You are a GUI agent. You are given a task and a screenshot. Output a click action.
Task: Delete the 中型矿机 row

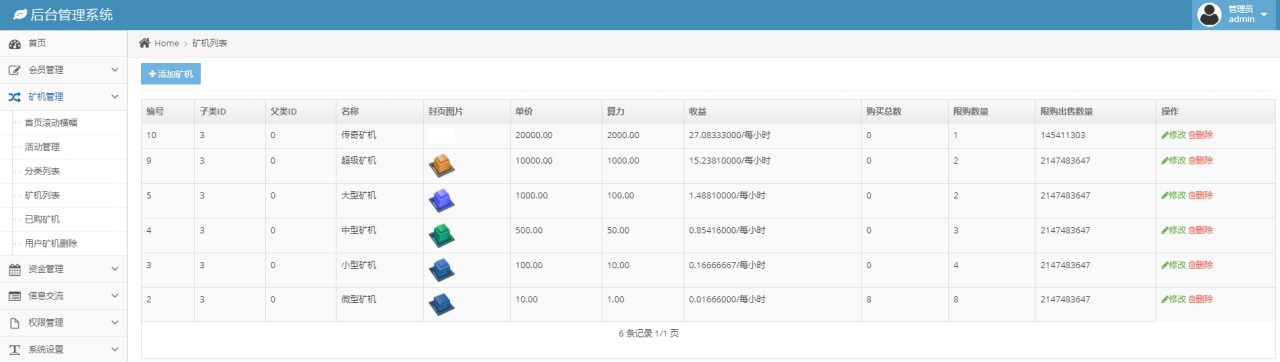[x=1200, y=230]
